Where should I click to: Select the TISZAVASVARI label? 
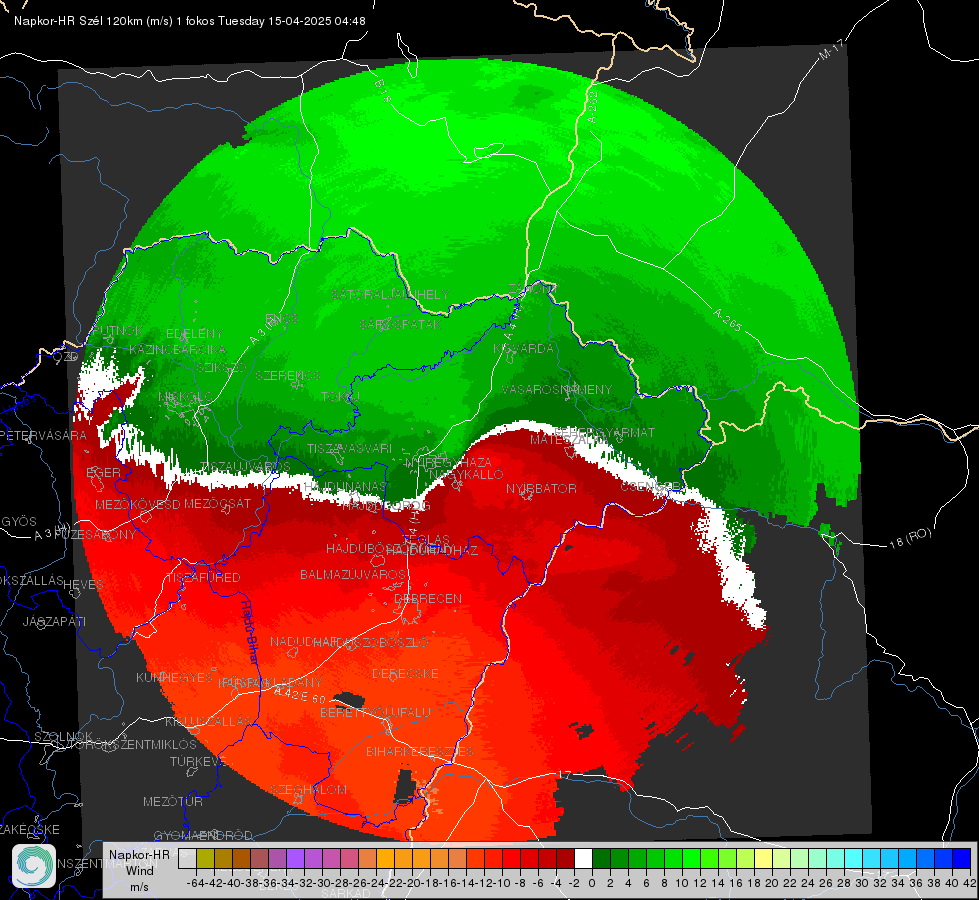click(x=350, y=448)
